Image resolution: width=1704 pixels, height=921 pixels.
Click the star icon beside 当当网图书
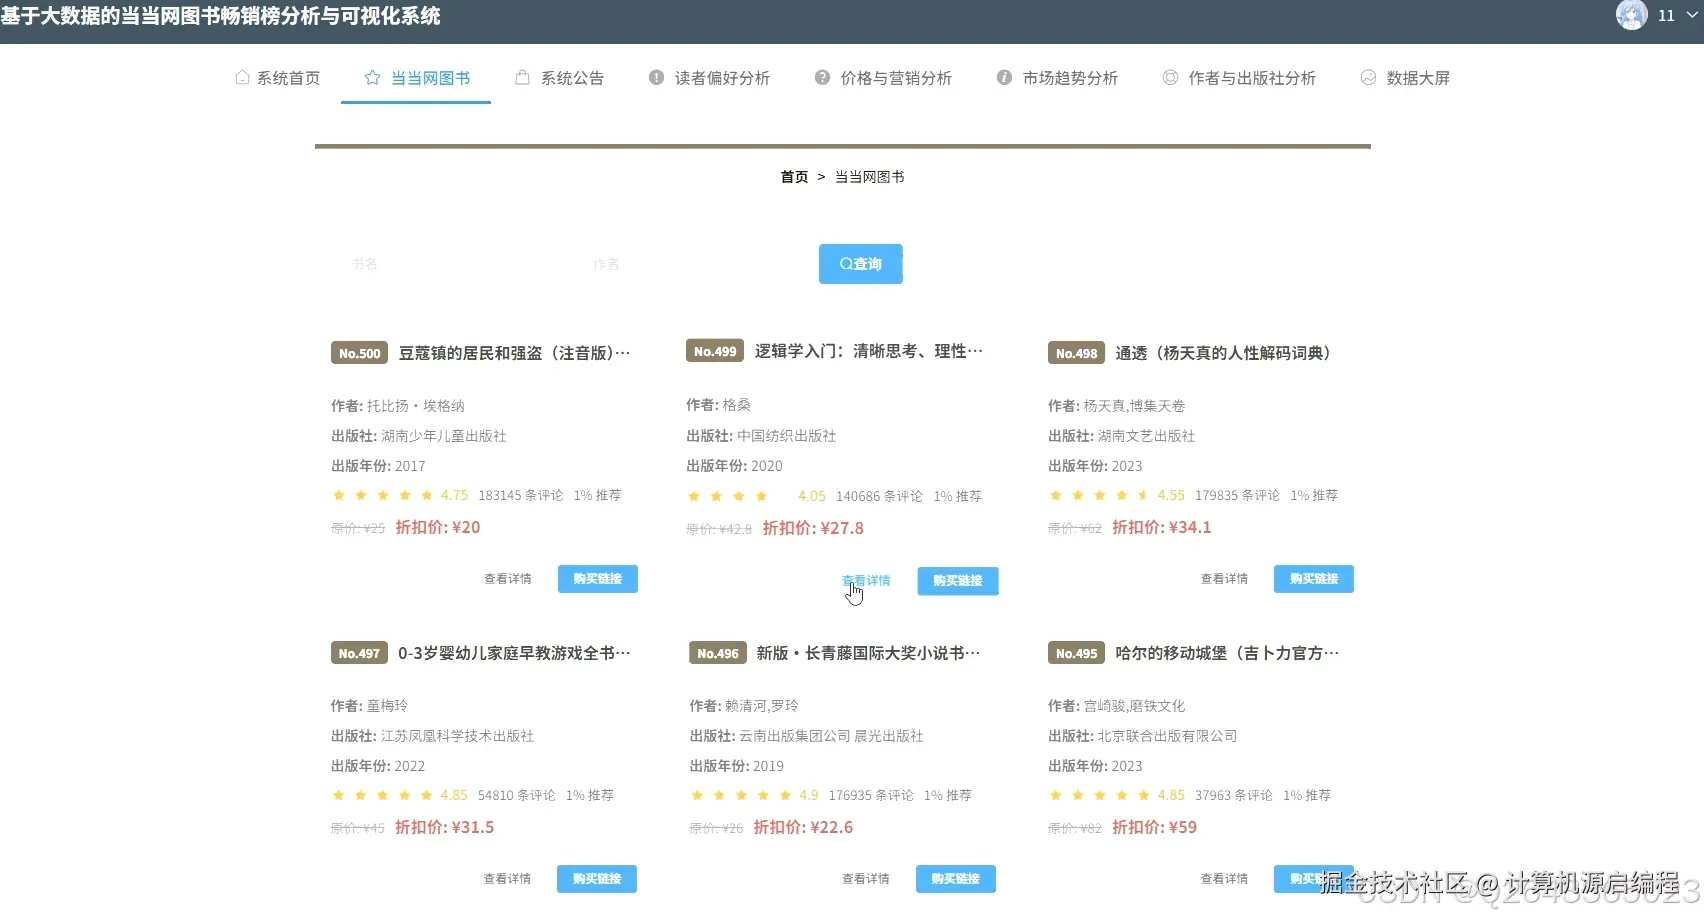coord(372,77)
